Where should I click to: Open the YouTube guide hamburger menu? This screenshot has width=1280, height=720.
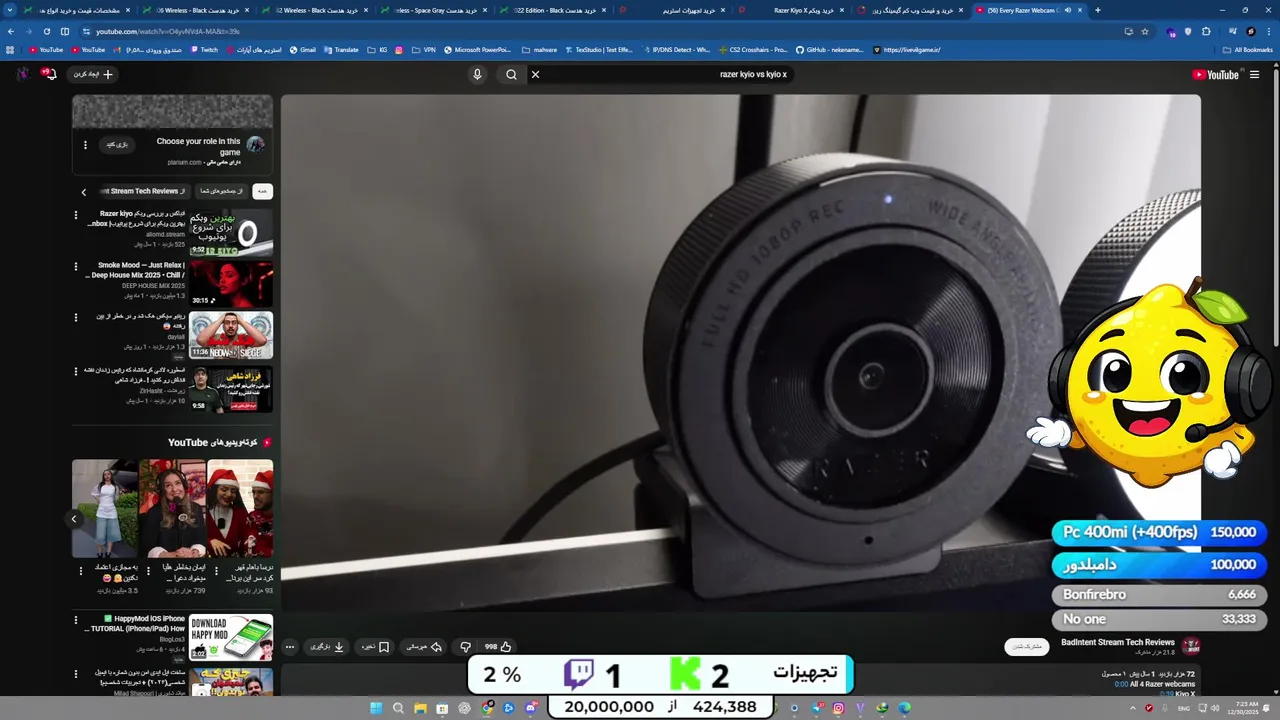coord(1254,74)
